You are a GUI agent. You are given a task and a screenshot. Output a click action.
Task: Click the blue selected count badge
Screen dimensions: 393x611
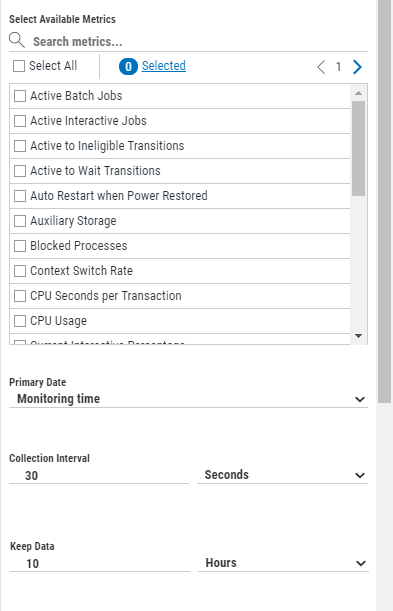point(128,67)
